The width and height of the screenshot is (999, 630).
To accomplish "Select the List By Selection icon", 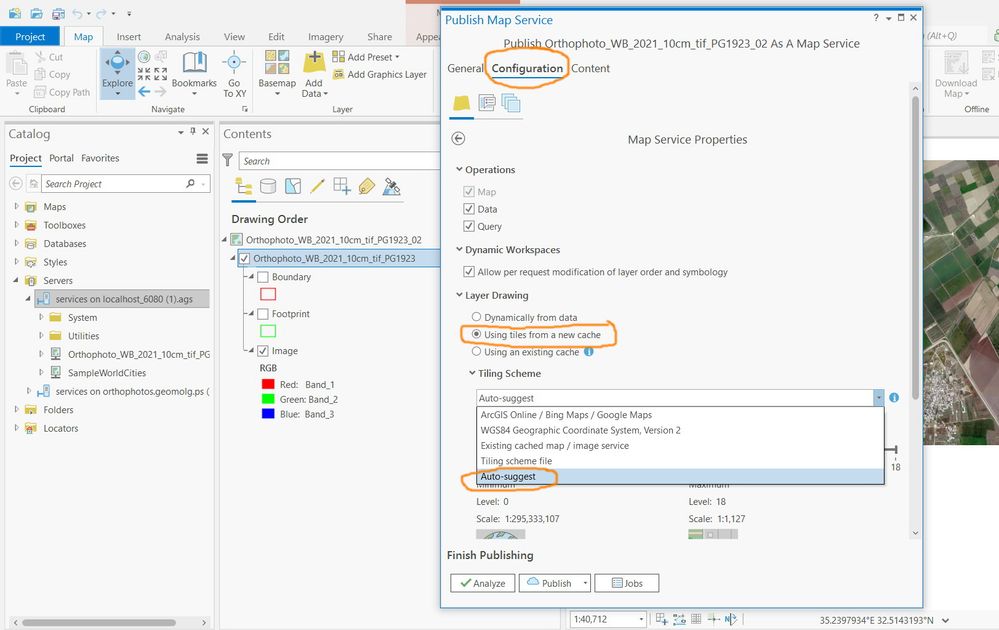I will (x=293, y=186).
